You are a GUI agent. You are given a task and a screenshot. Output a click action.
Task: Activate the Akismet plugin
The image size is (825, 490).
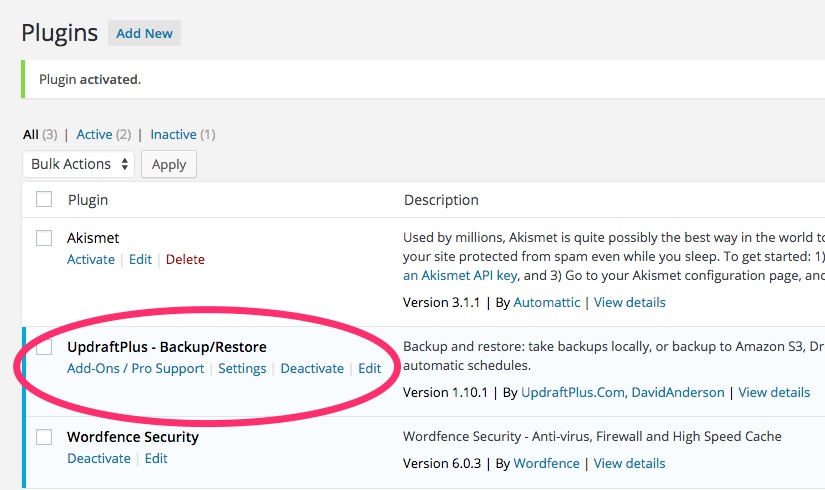pos(90,259)
